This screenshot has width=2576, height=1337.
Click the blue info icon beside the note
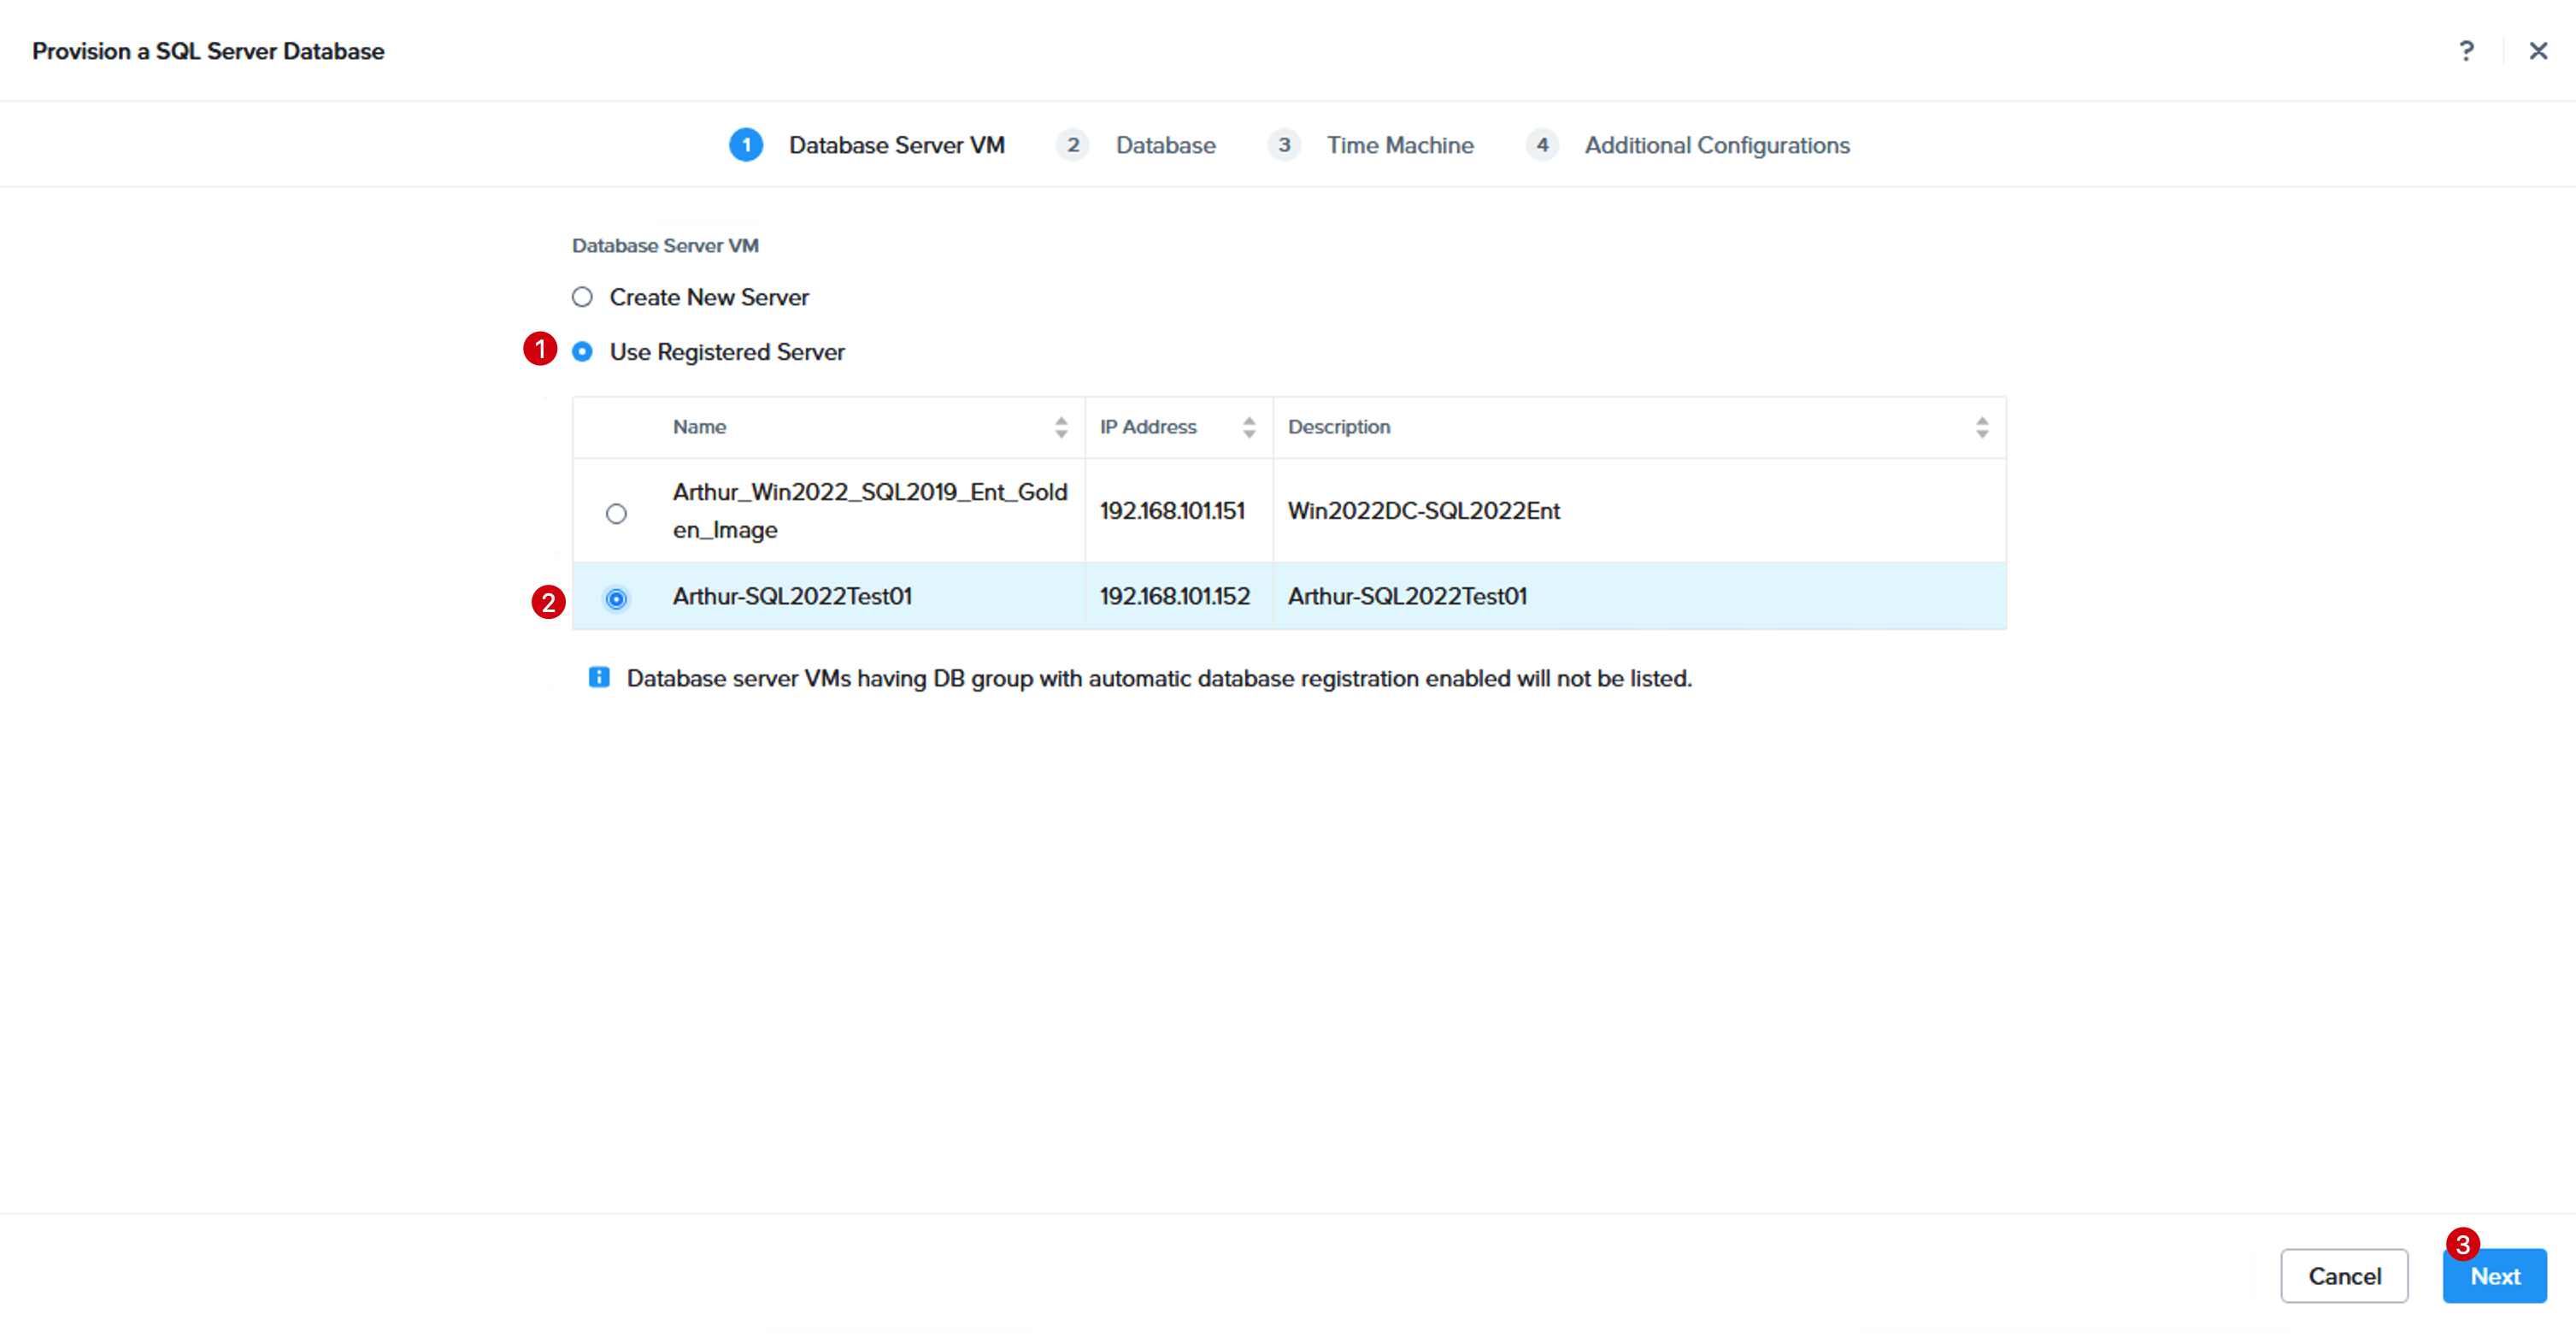tap(599, 678)
